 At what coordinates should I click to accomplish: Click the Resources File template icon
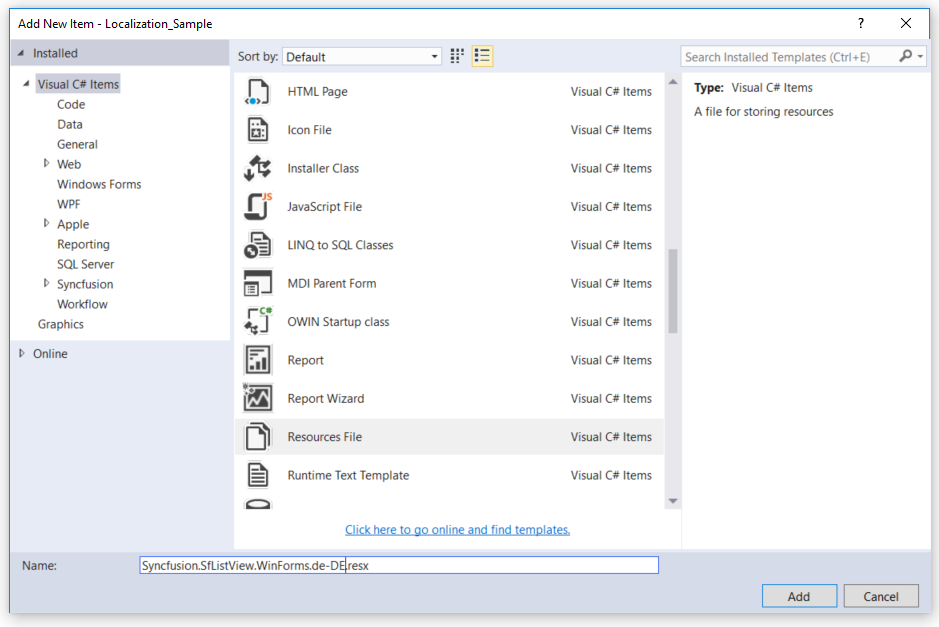tap(258, 437)
